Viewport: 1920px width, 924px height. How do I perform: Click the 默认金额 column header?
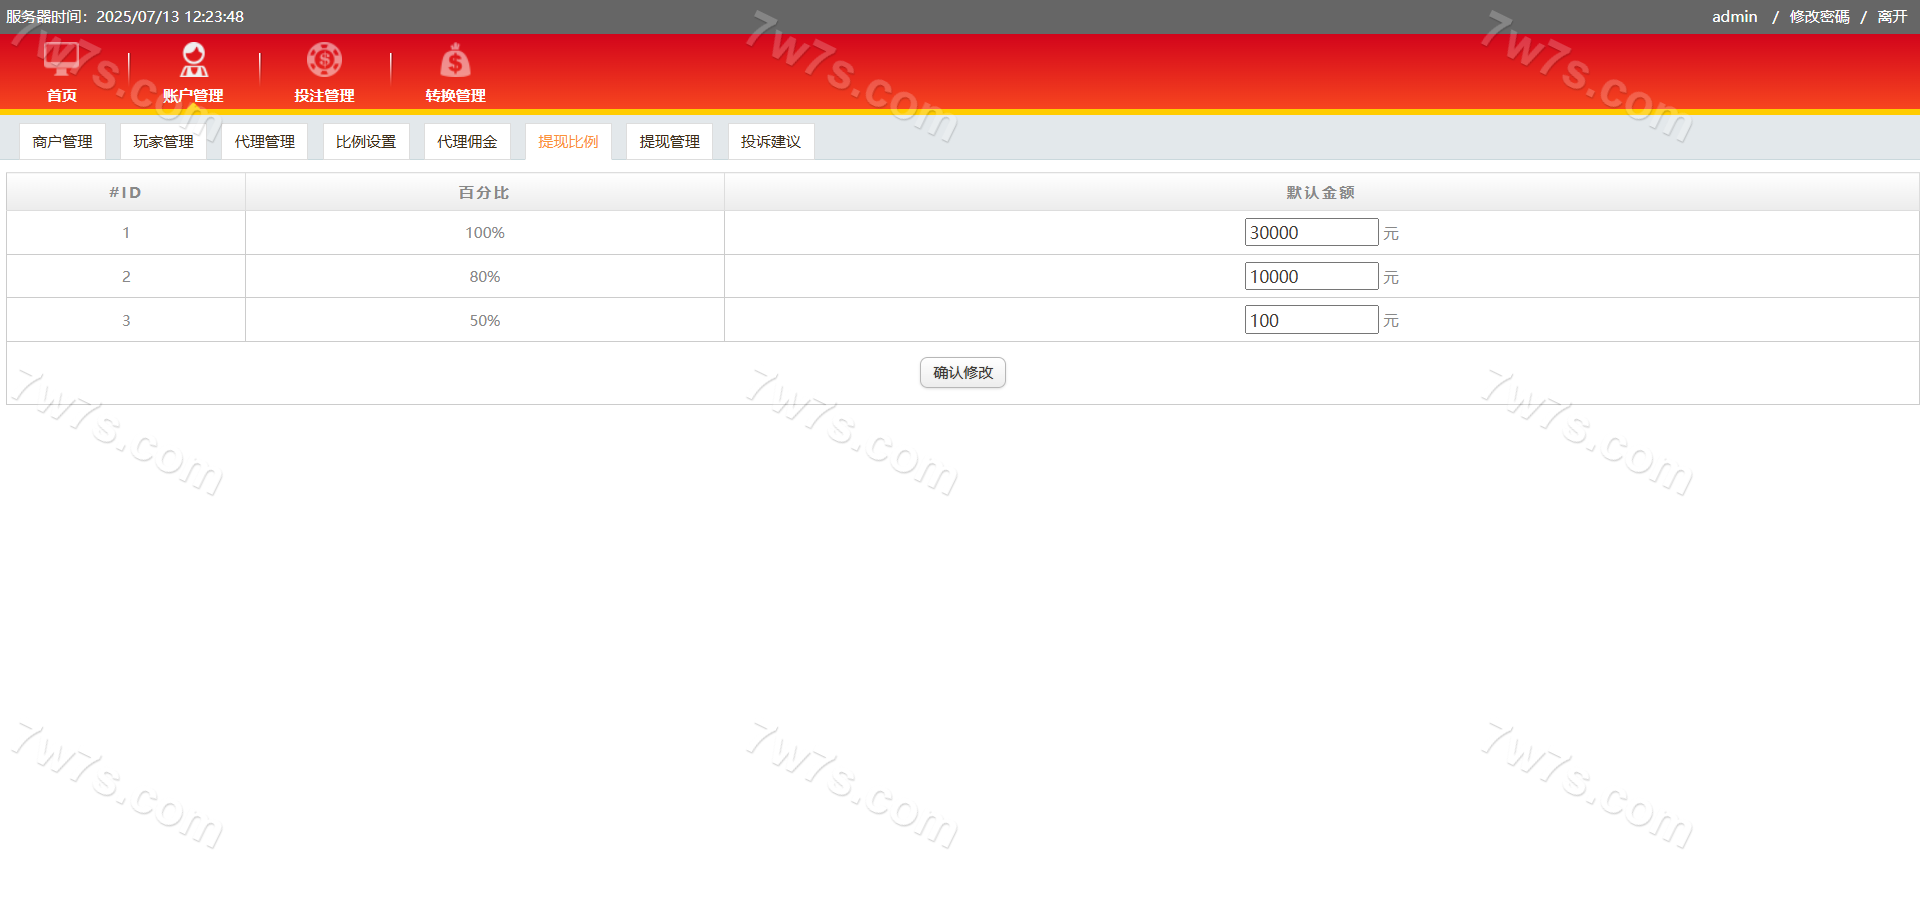click(x=1320, y=193)
